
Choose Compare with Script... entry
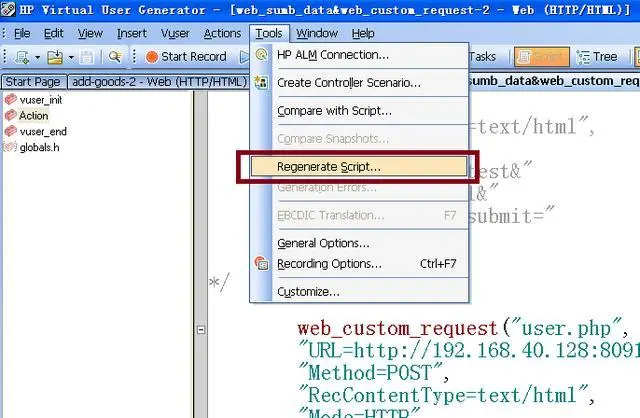359,111
